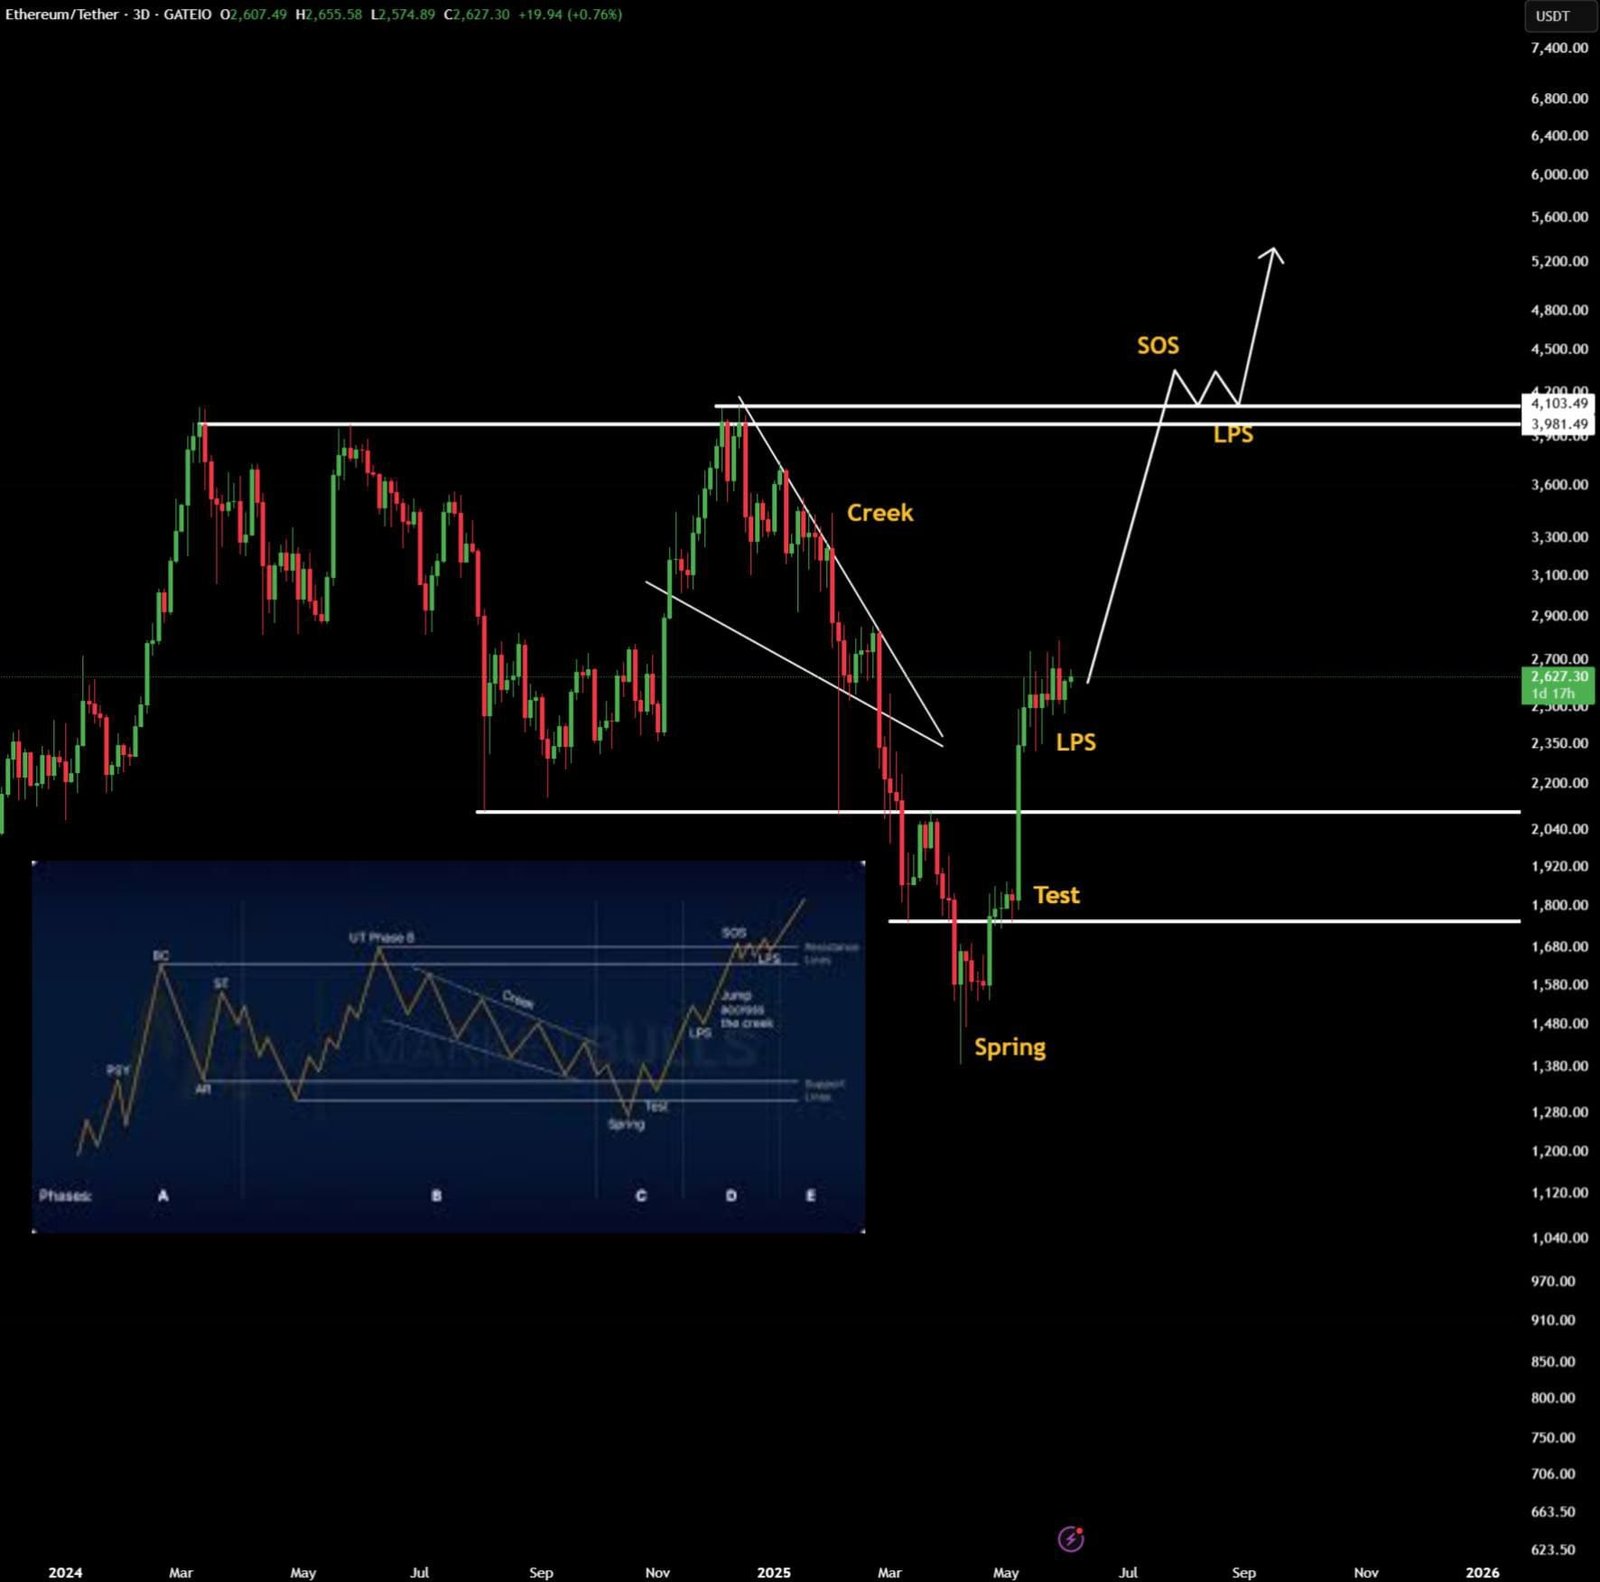Click the 3D timeframe label in the legend
This screenshot has width=1600, height=1582.
click(140, 14)
